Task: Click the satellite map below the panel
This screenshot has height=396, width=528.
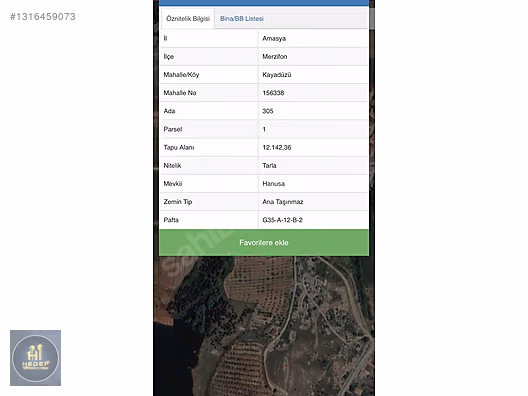Action: tap(264, 326)
